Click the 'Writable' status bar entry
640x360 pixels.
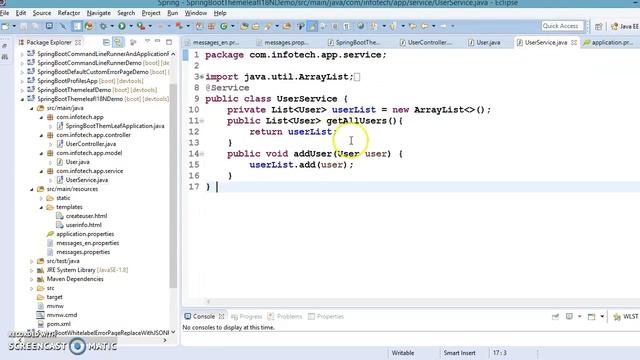(x=402, y=353)
